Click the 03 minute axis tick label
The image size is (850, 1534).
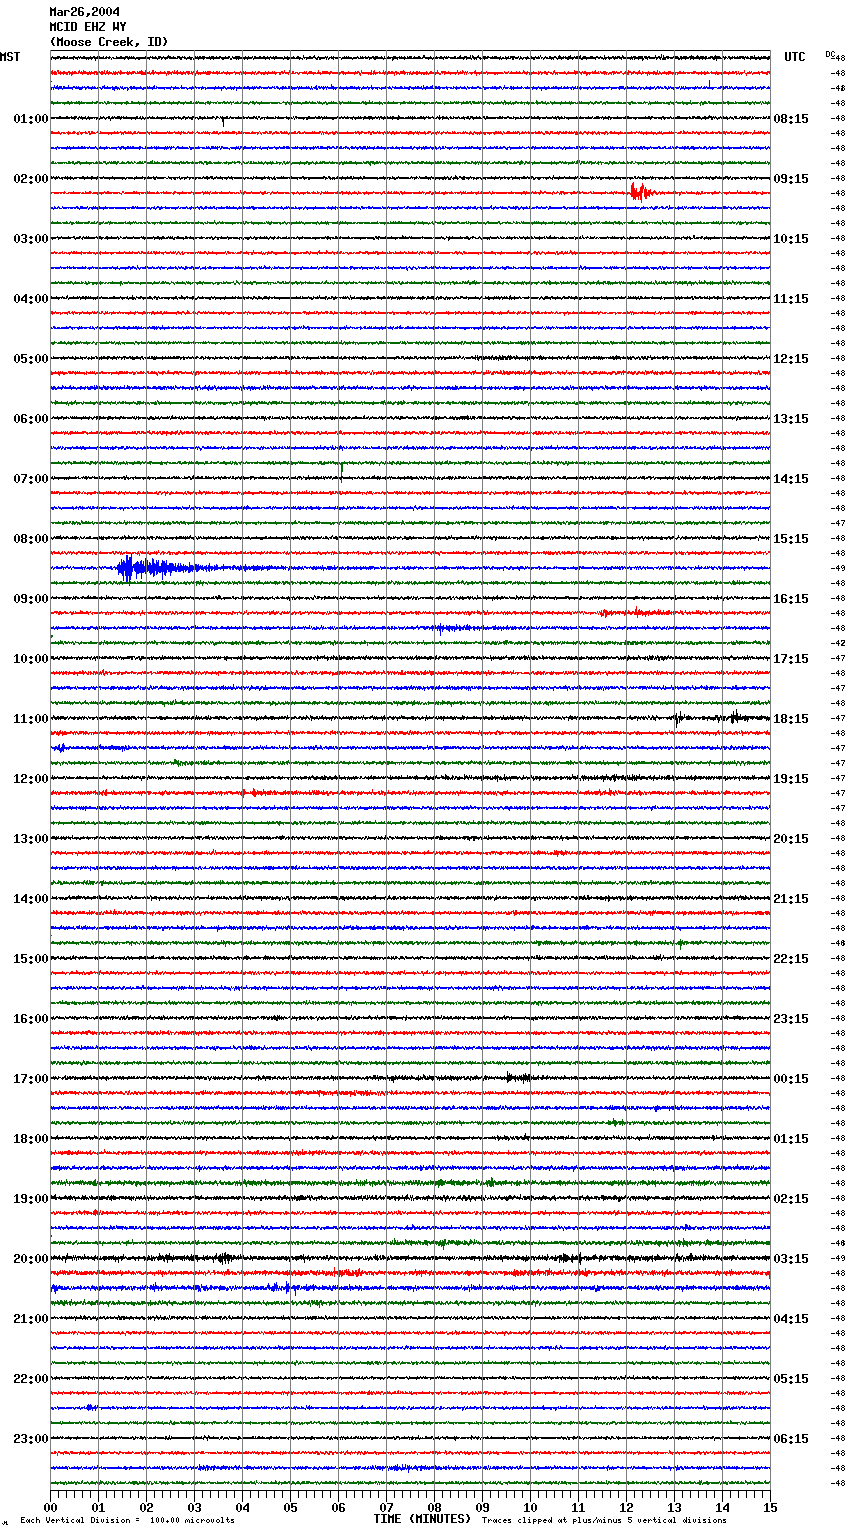[194, 1507]
